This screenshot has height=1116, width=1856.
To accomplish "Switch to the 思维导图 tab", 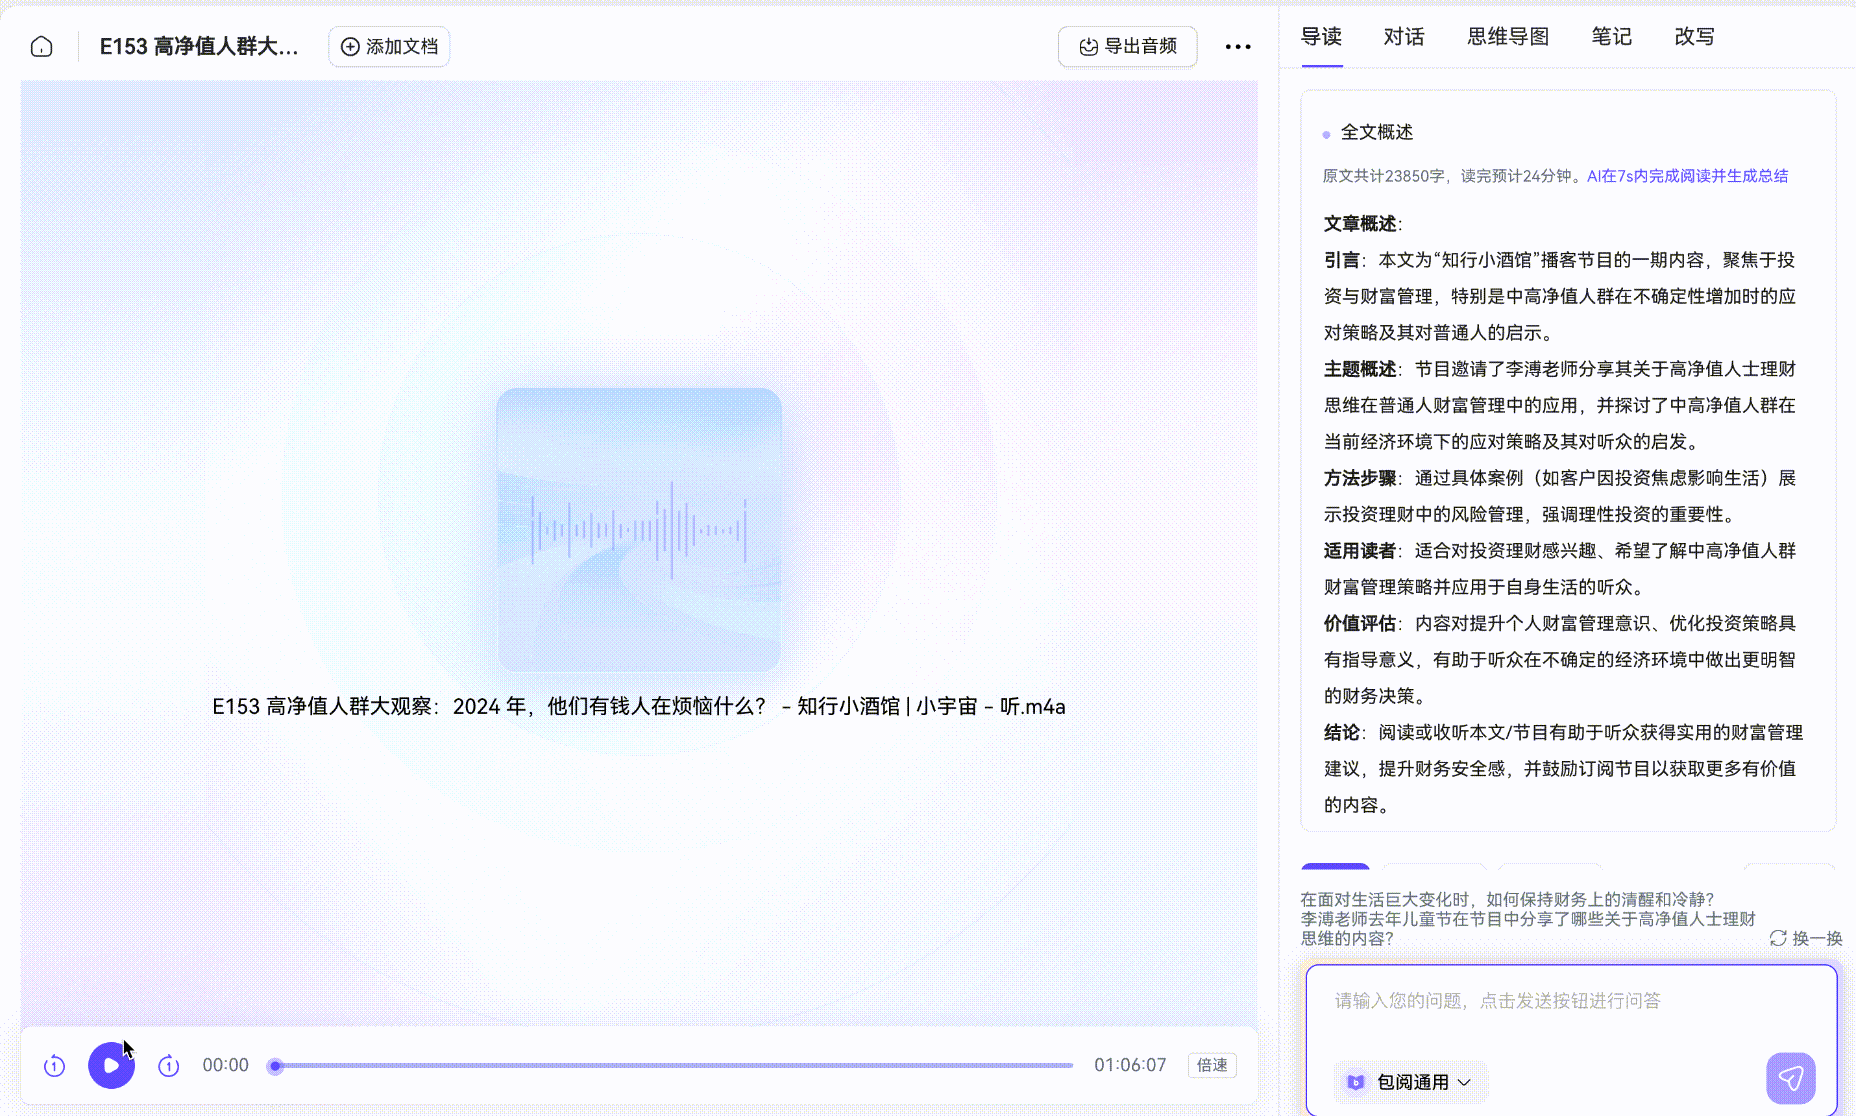I will point(1507,36).
